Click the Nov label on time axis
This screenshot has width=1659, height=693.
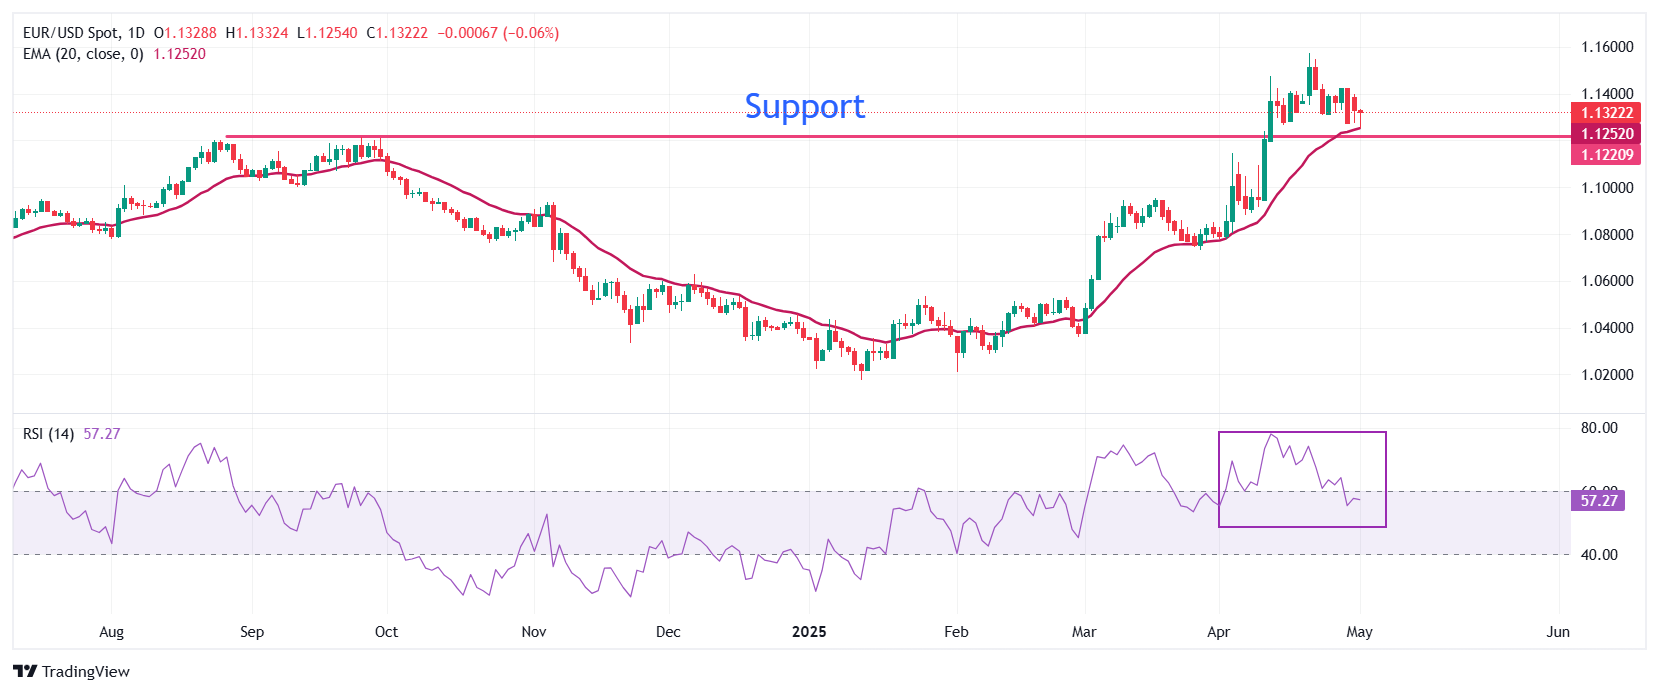[x=534, y=632]
